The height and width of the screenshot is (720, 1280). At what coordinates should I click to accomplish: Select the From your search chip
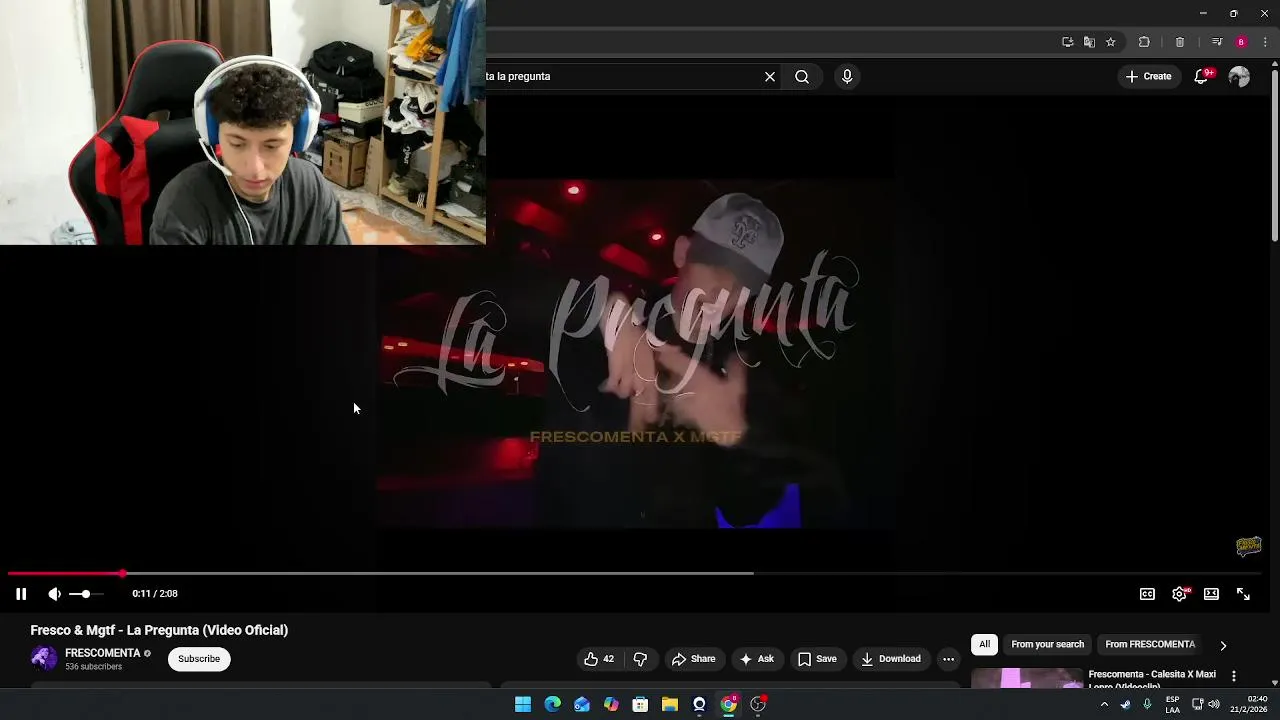coord(1047,644)
